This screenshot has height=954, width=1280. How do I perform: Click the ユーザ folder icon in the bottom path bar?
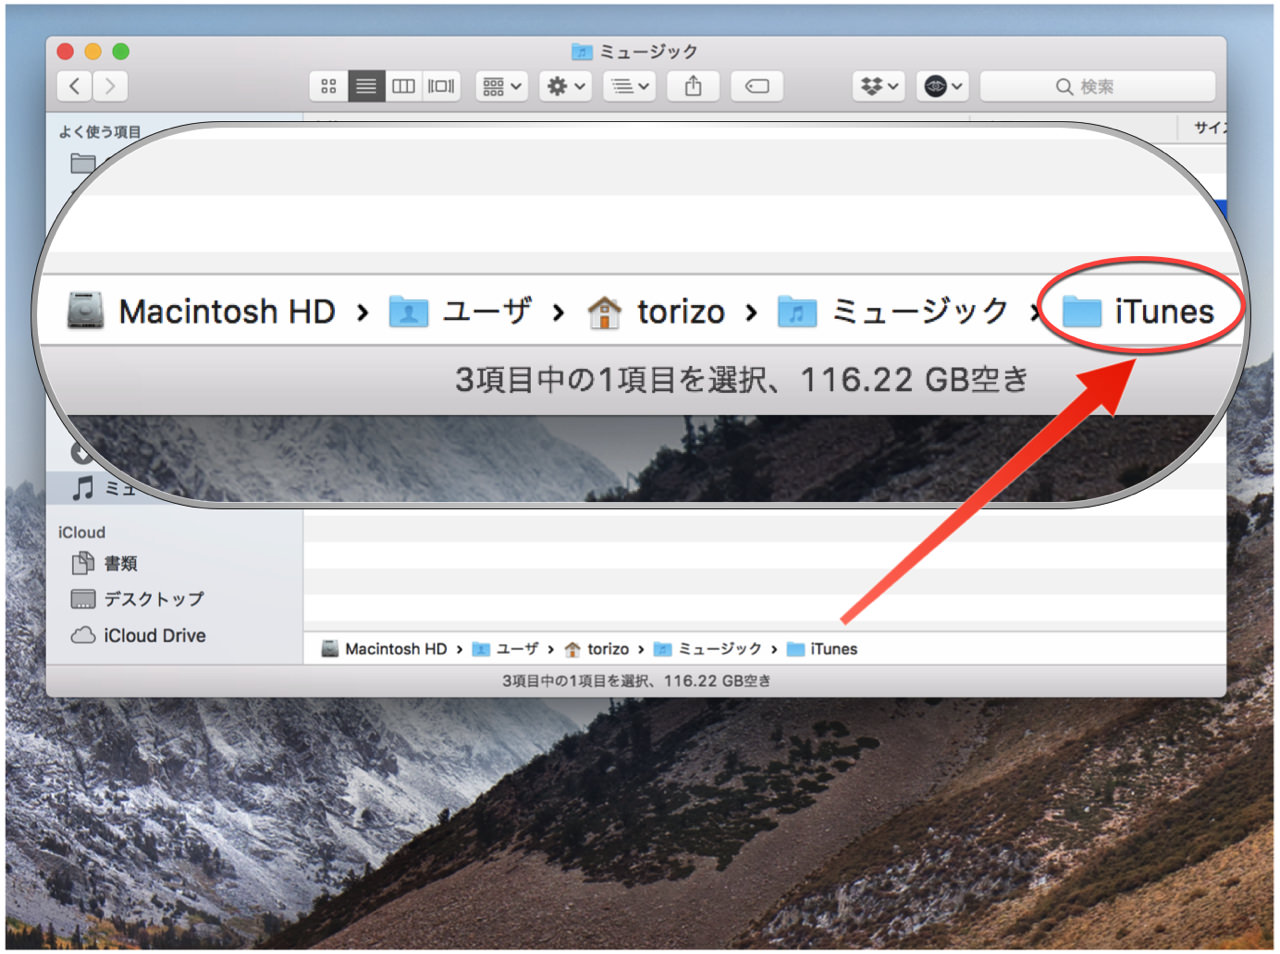pyautogui.click(x=481, y=649)
